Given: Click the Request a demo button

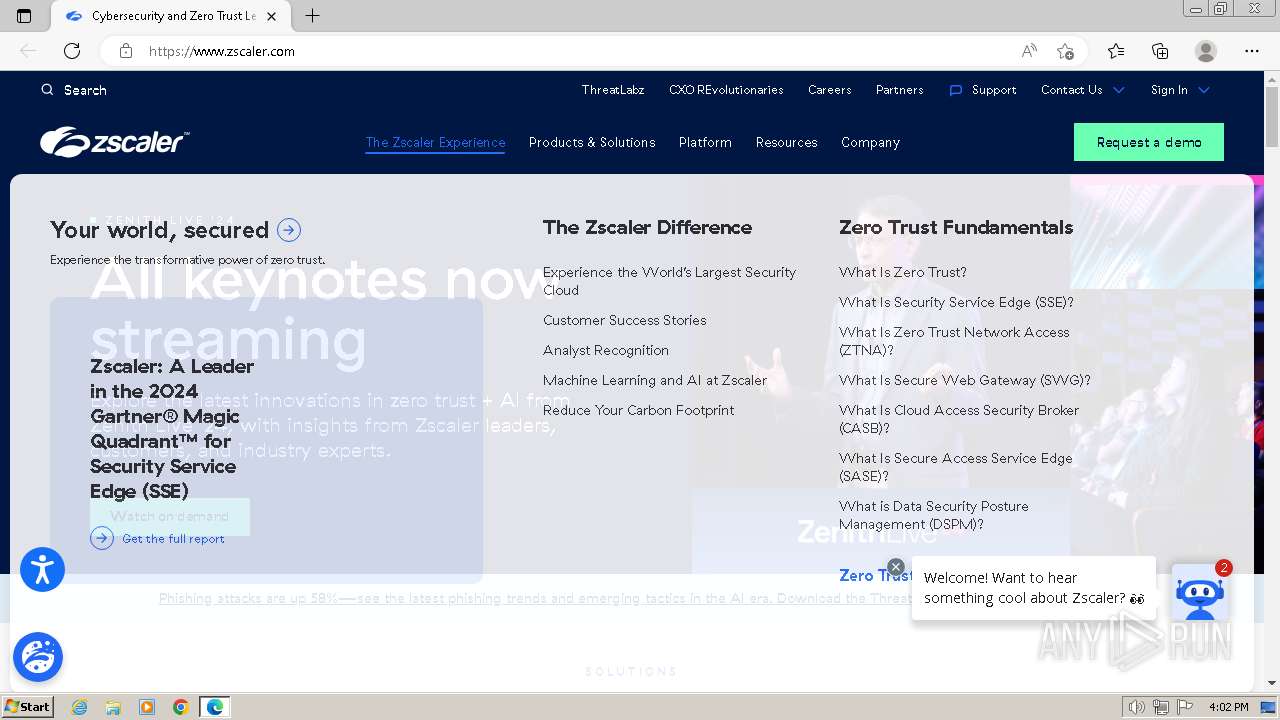Looking at the screenshot, I should point(1149,142).
